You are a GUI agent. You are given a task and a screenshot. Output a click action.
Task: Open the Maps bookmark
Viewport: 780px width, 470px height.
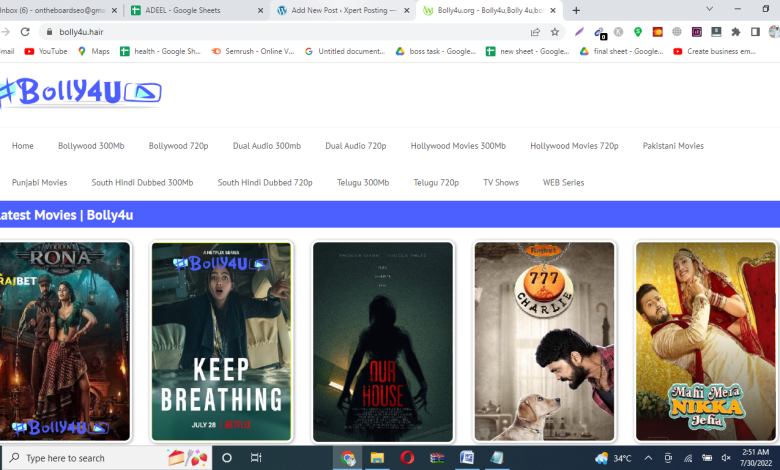tap(94, 51)
